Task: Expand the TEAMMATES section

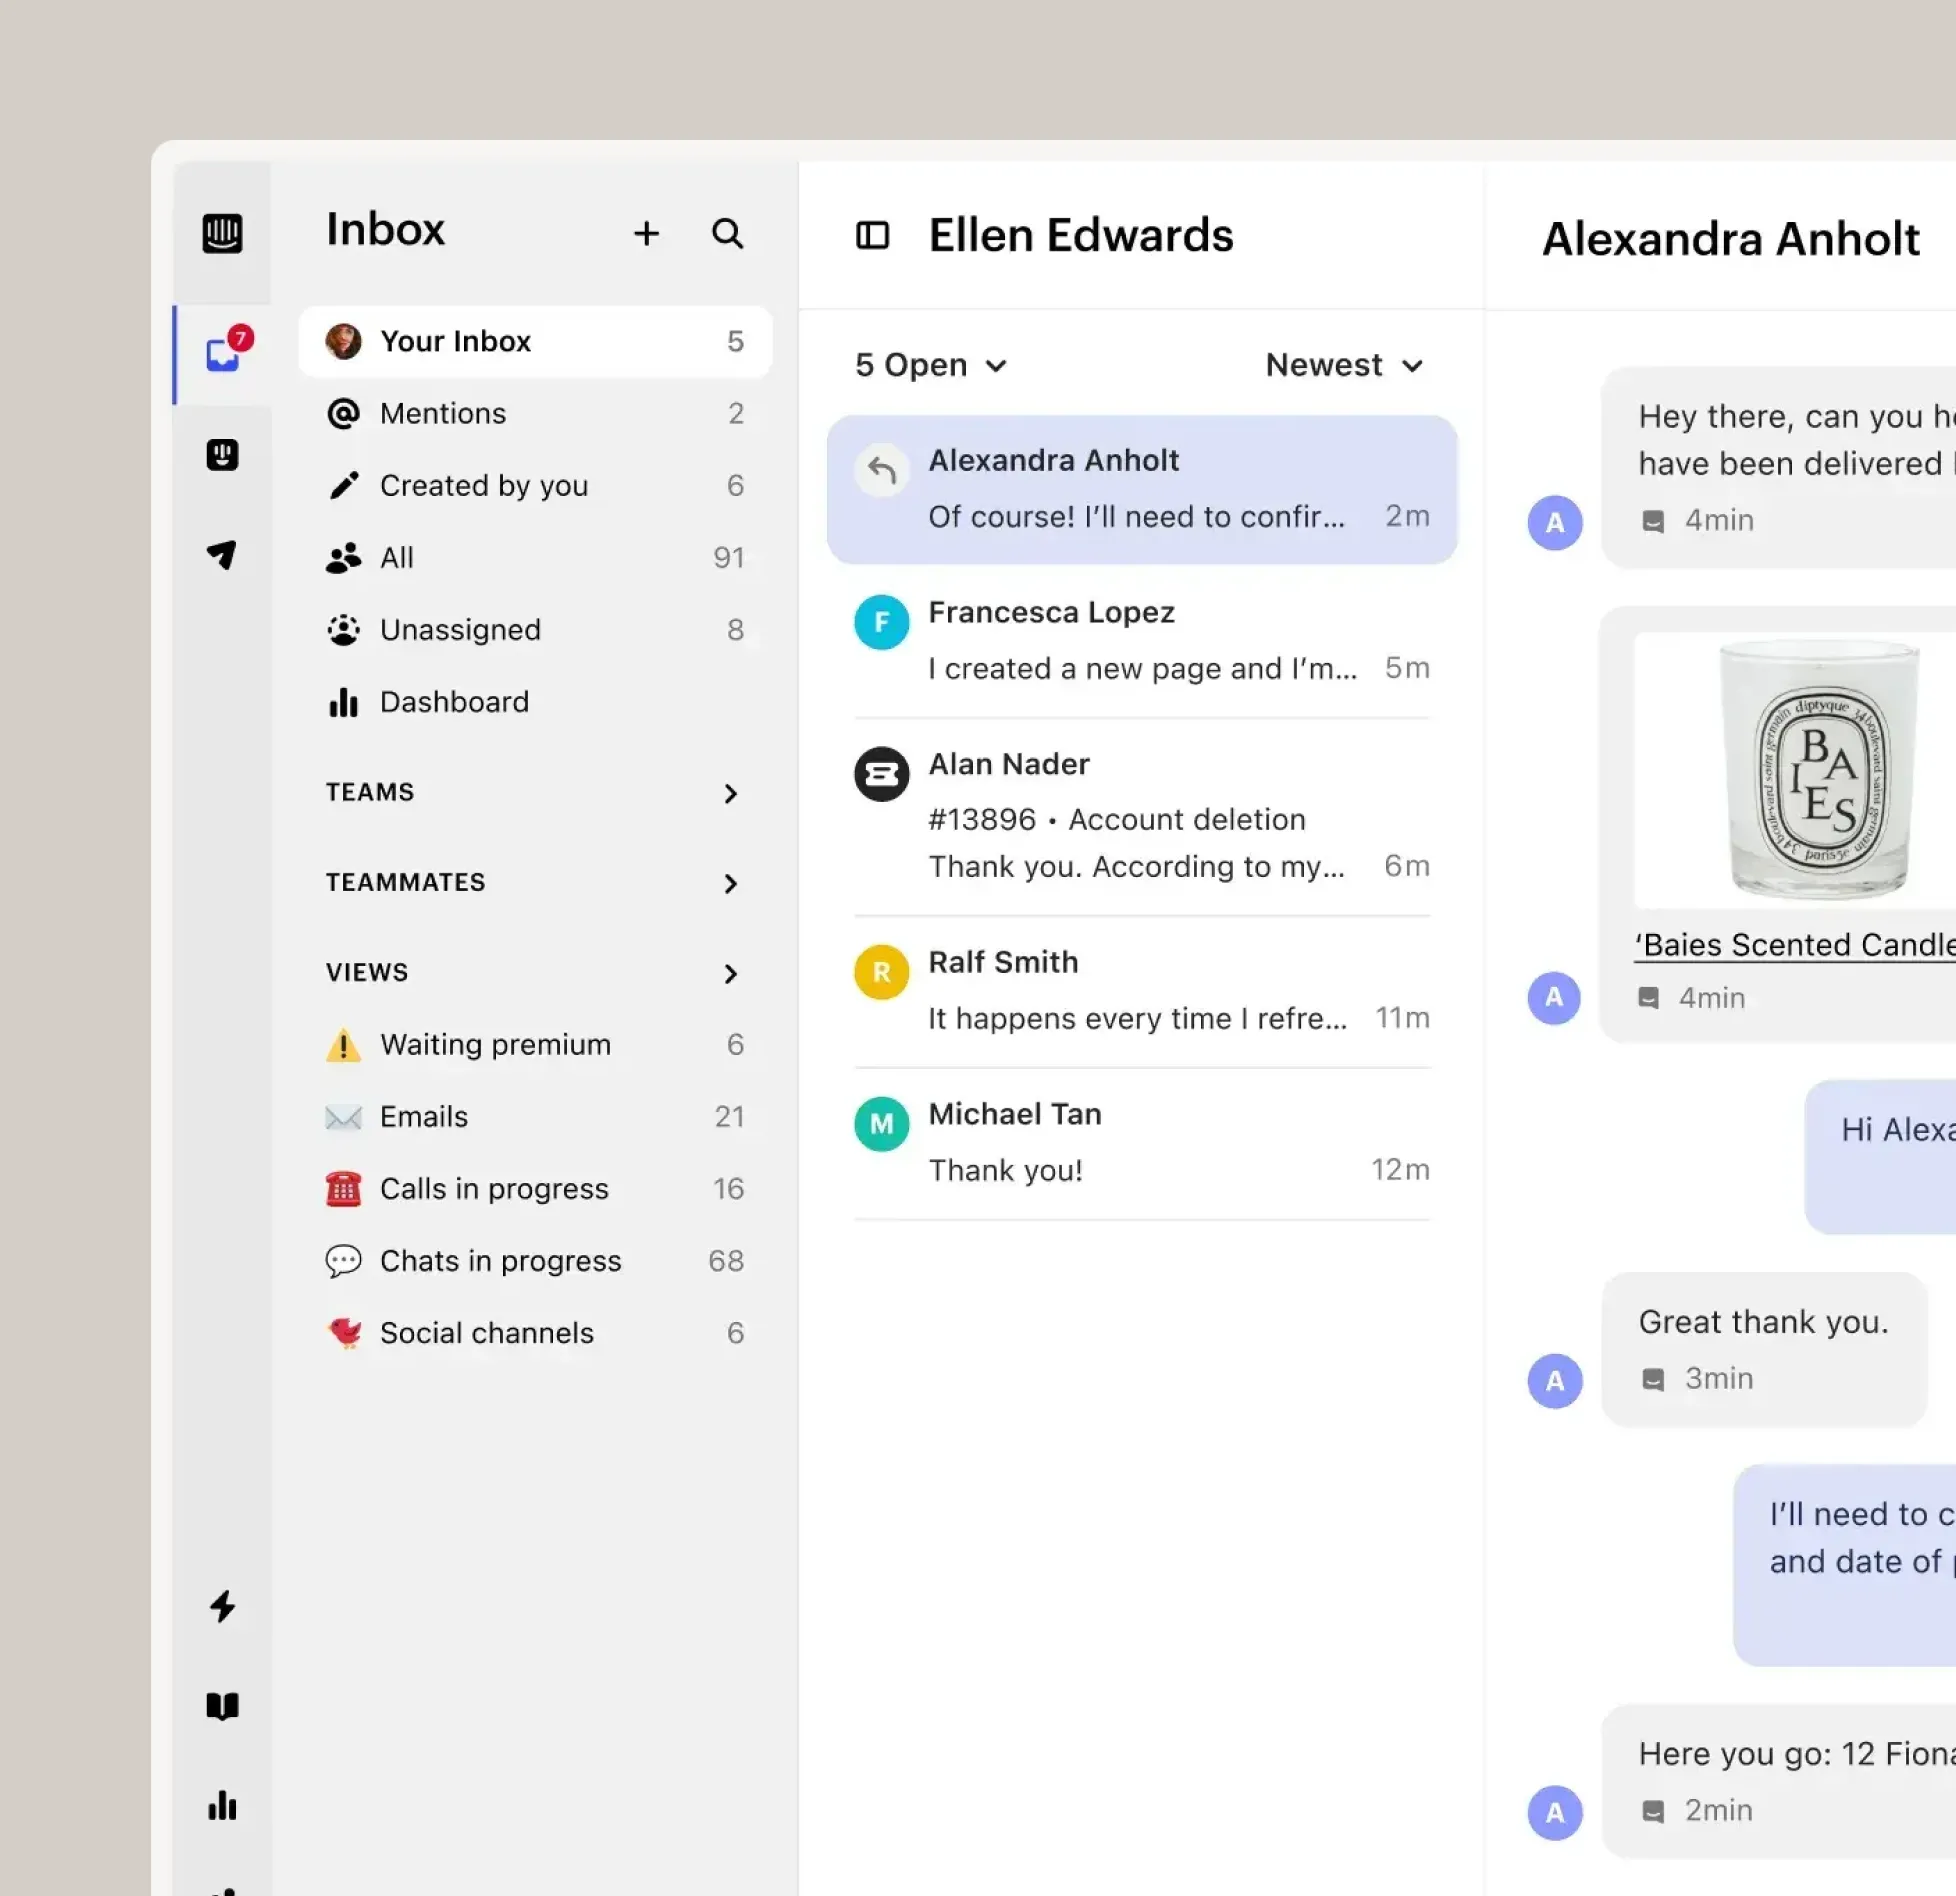Action: click(x=534, y=882)
